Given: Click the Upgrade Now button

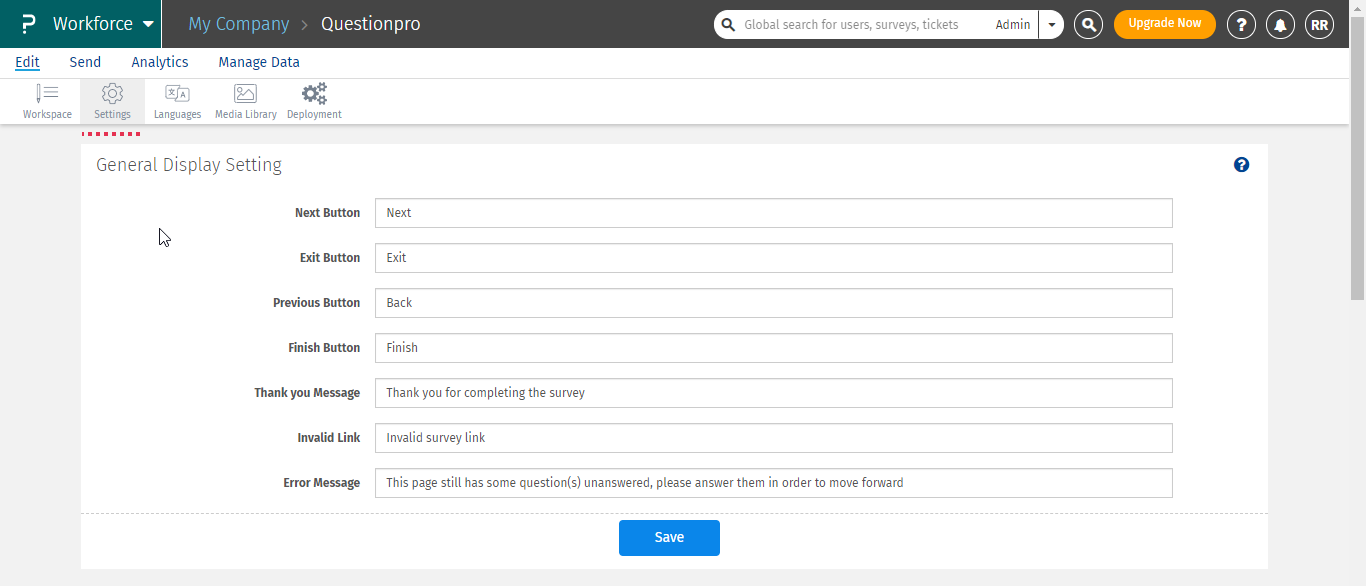Looking at the screenshot, I should tap(1164, 24).
